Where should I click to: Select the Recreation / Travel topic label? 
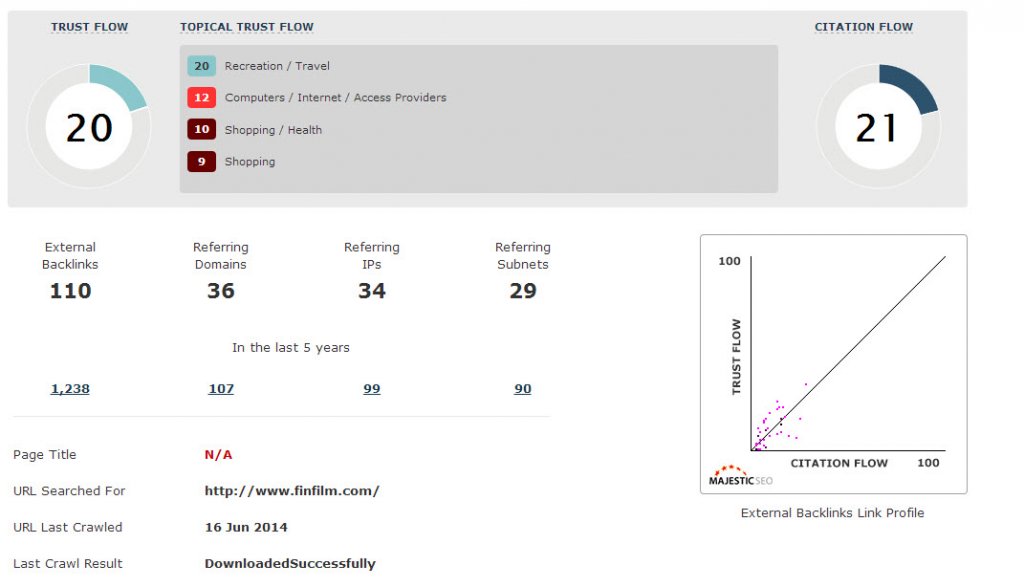(x=277, y=66)
